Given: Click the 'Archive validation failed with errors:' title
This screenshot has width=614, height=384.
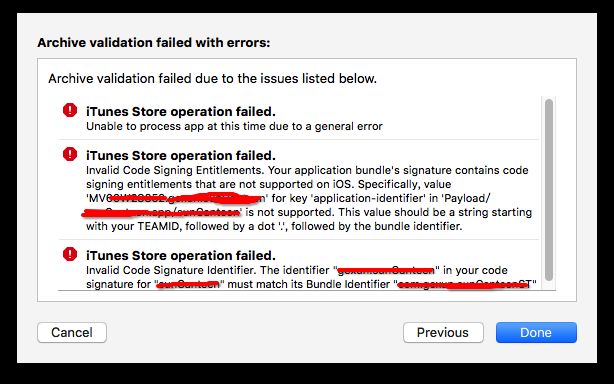Looking at the screenshot, I should tap(154, 42).
